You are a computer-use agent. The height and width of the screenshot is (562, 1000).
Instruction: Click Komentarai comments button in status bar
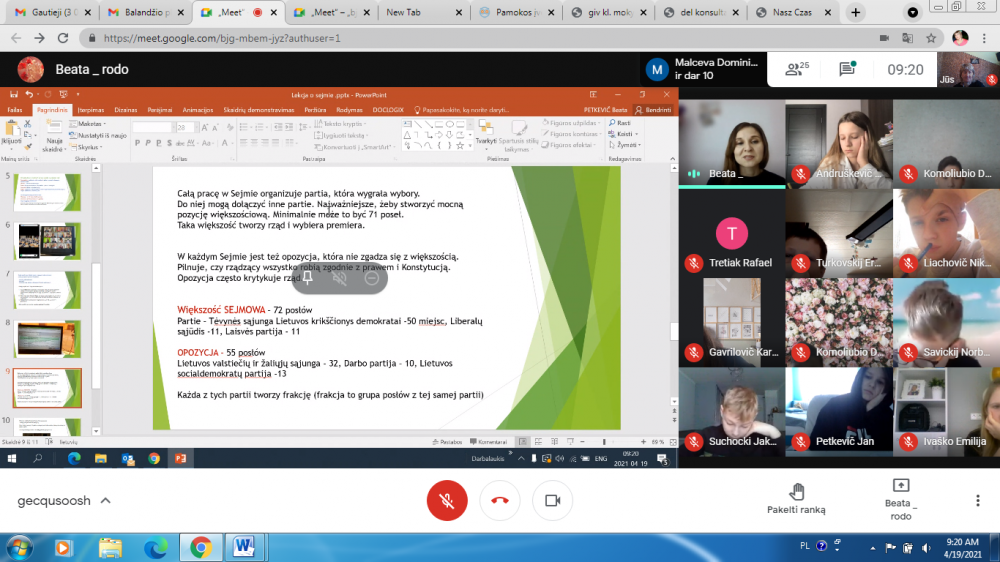[489, 441]
